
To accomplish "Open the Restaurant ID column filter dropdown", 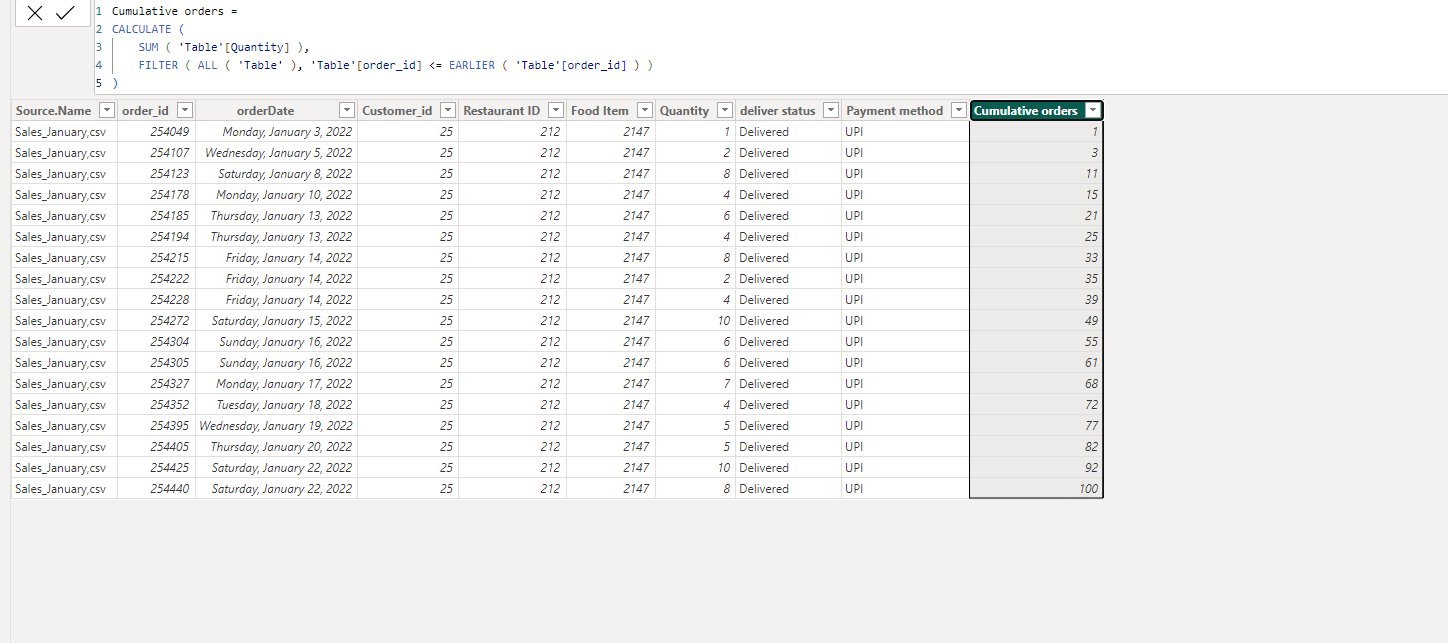I will (x=556, y=111).
